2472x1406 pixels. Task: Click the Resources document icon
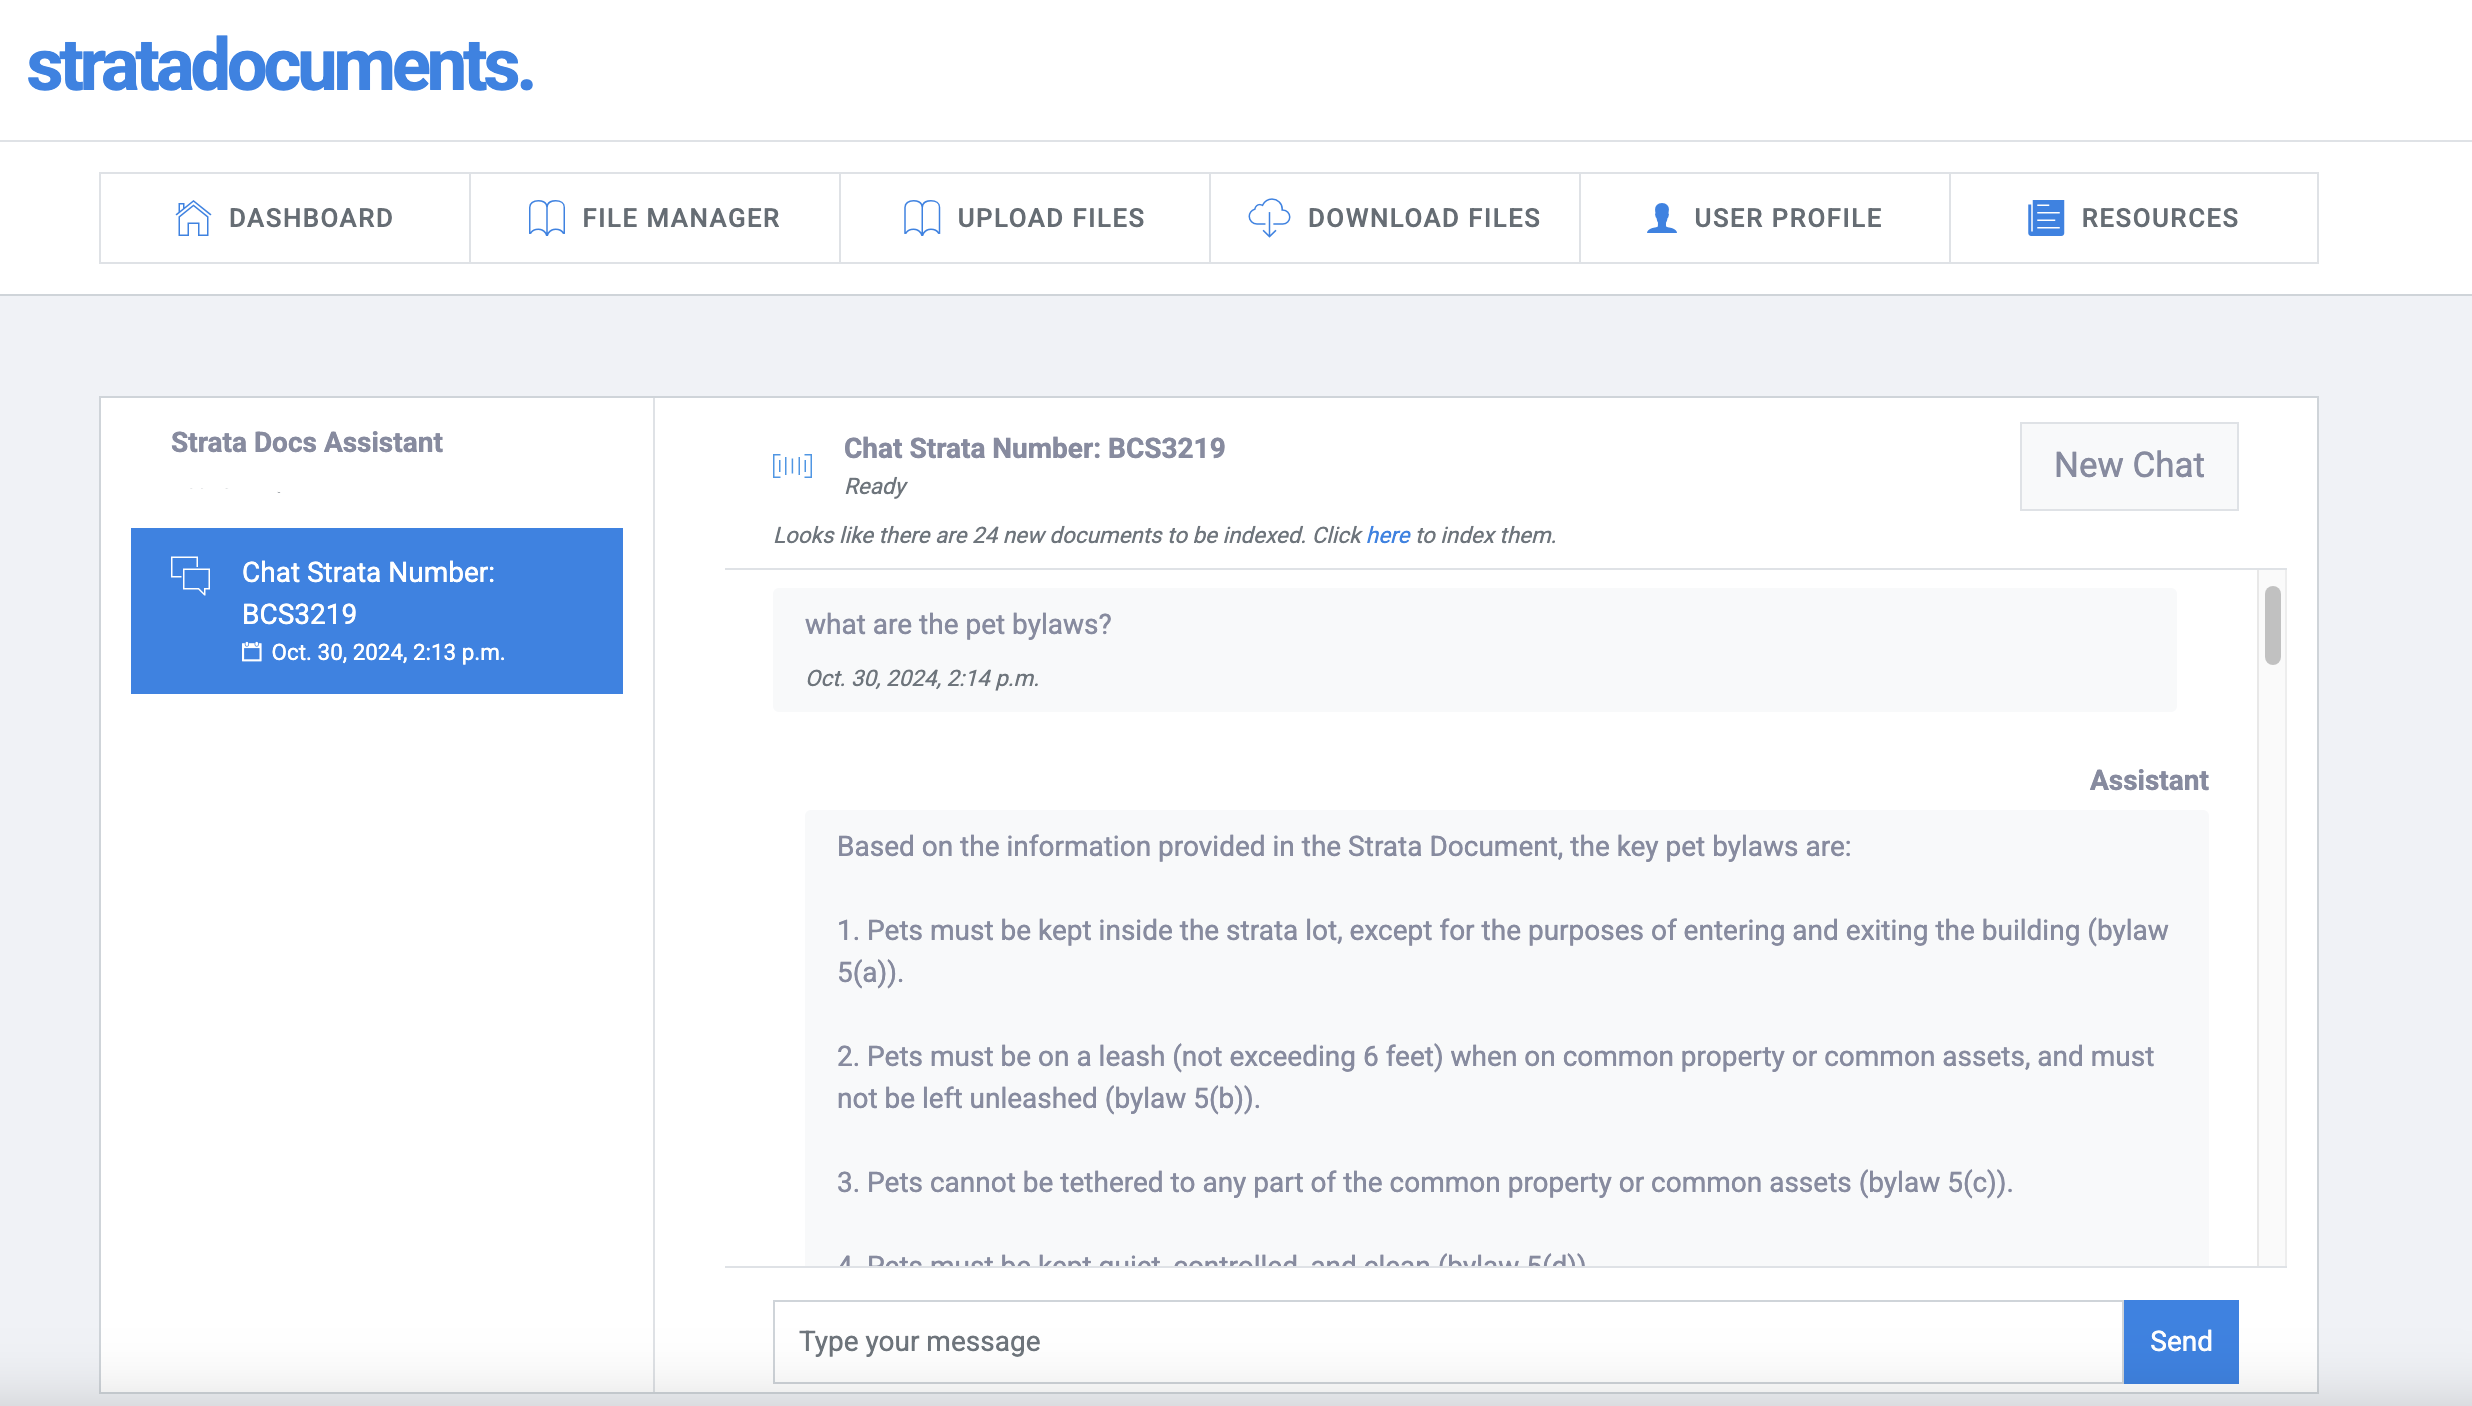(x=2045, y=218)
